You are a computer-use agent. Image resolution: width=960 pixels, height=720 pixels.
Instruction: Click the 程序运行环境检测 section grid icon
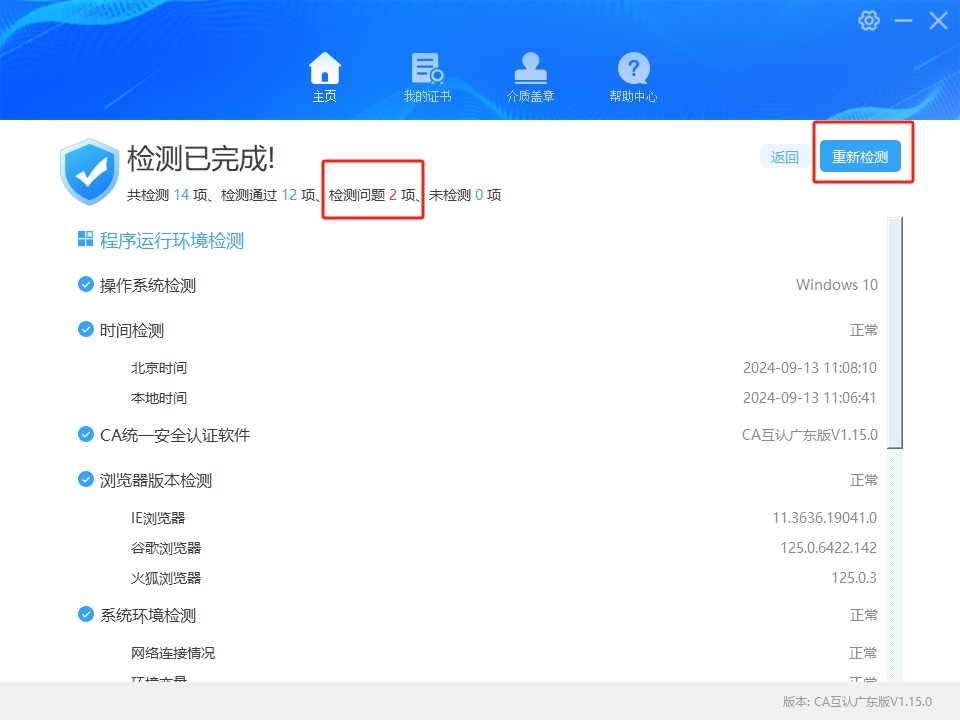[x=86, y=239]
